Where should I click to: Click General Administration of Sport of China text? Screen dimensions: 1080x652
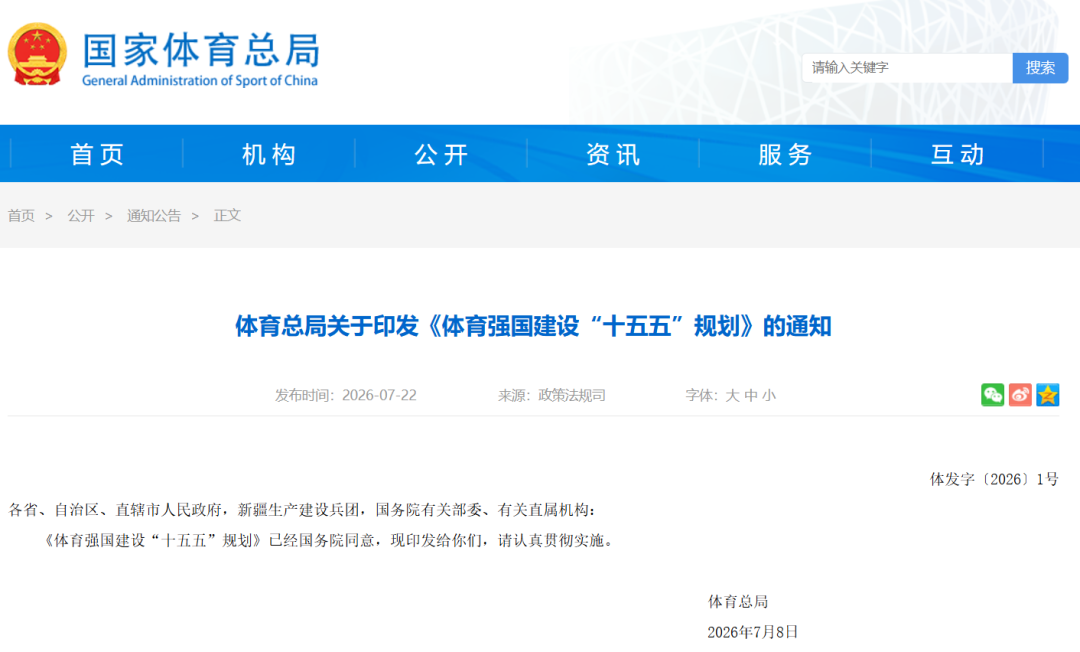[x=200, y=81]
